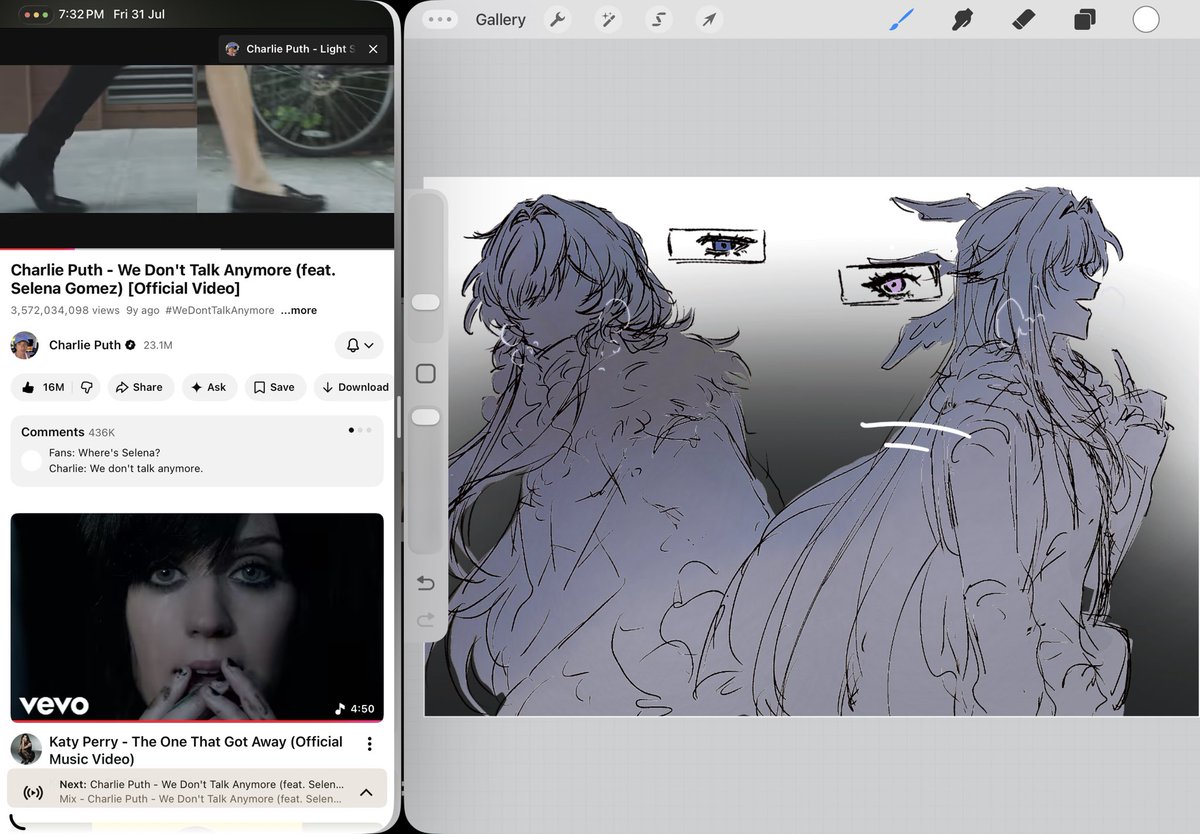The image size is (1200, 834).
Task: Select the Transform arrow tool
Action: 709,20
